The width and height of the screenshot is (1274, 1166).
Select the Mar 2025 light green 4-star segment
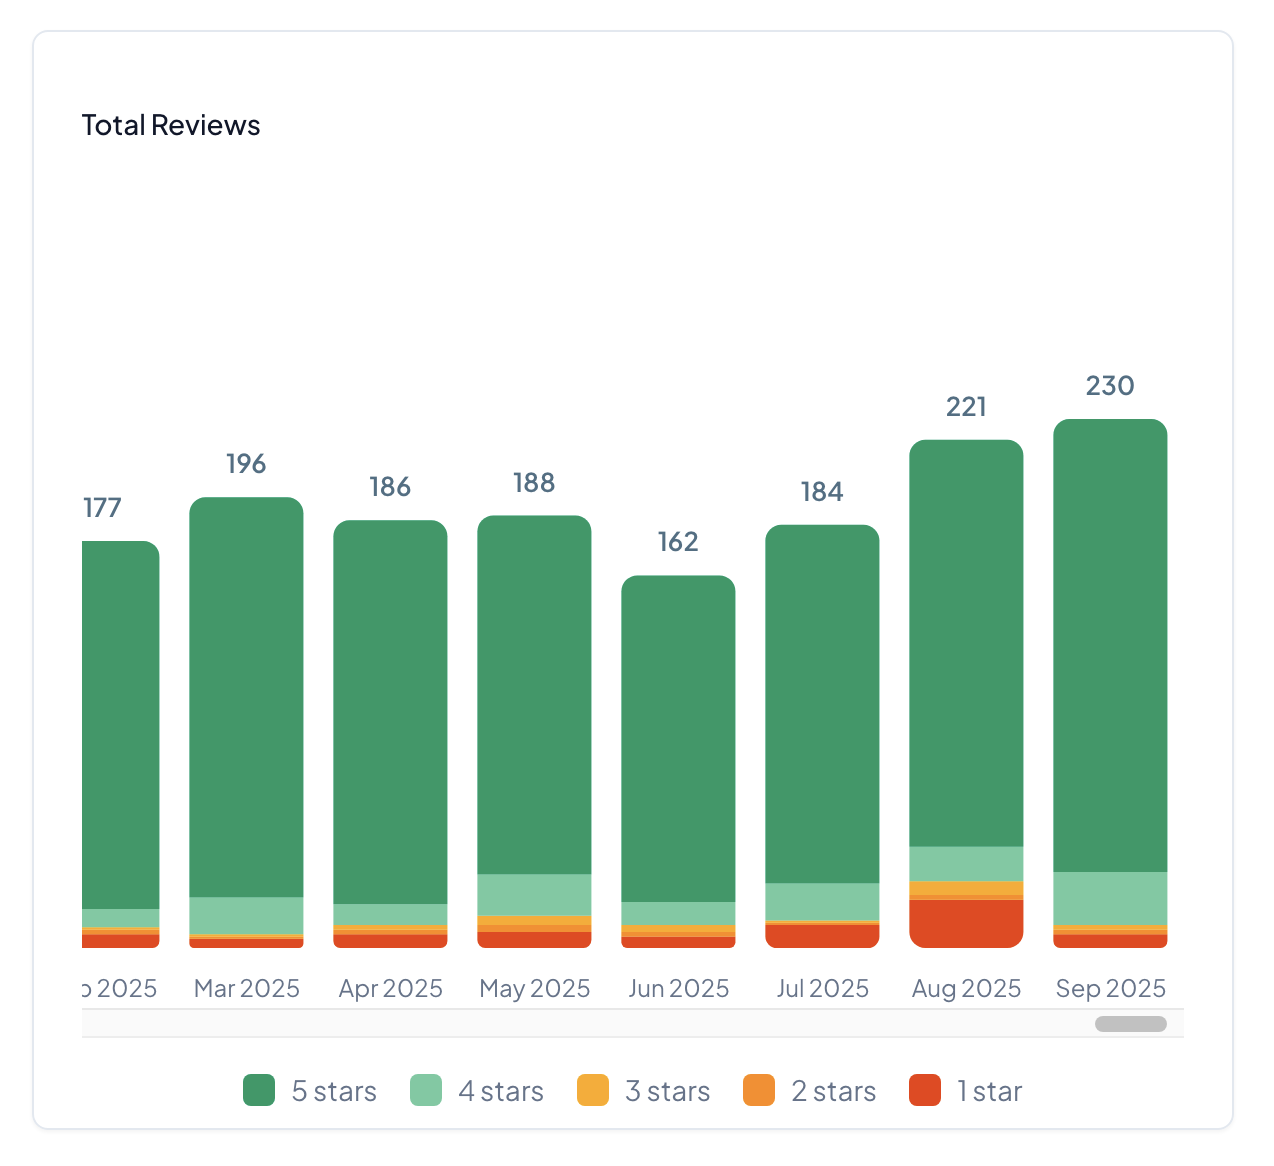[x=246, y=915]
